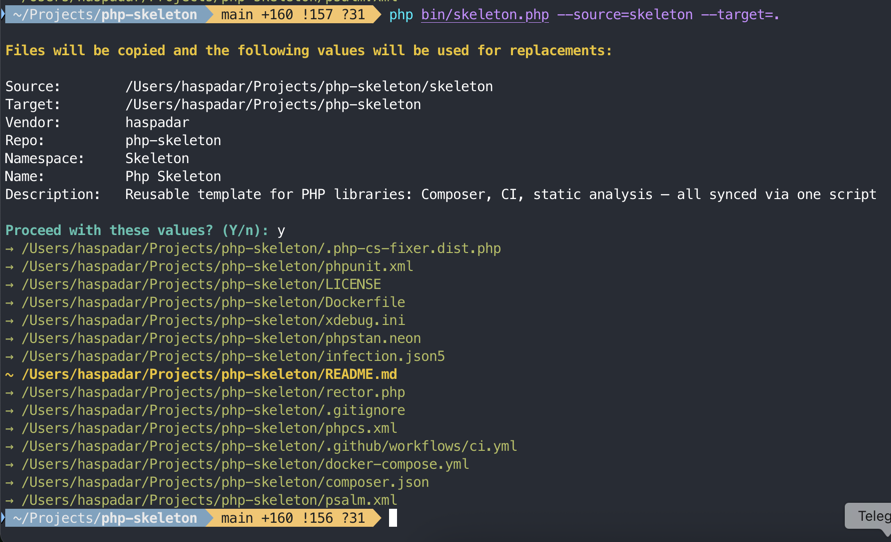This screenshot has height=542, width=891.
Task: Open the .php-cs-fixer.dist.php file path
Action: pos(261,249)
